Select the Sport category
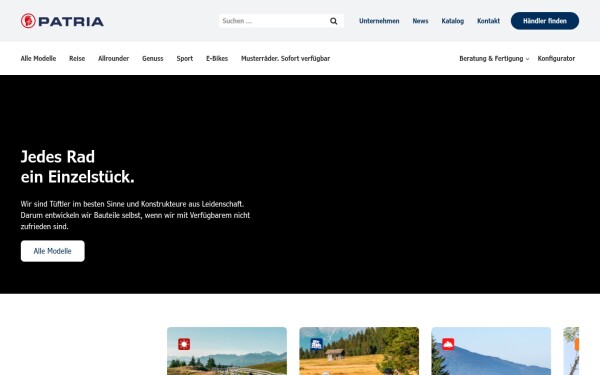The width and height of the screenshot is (600, 375). (184, 59)
